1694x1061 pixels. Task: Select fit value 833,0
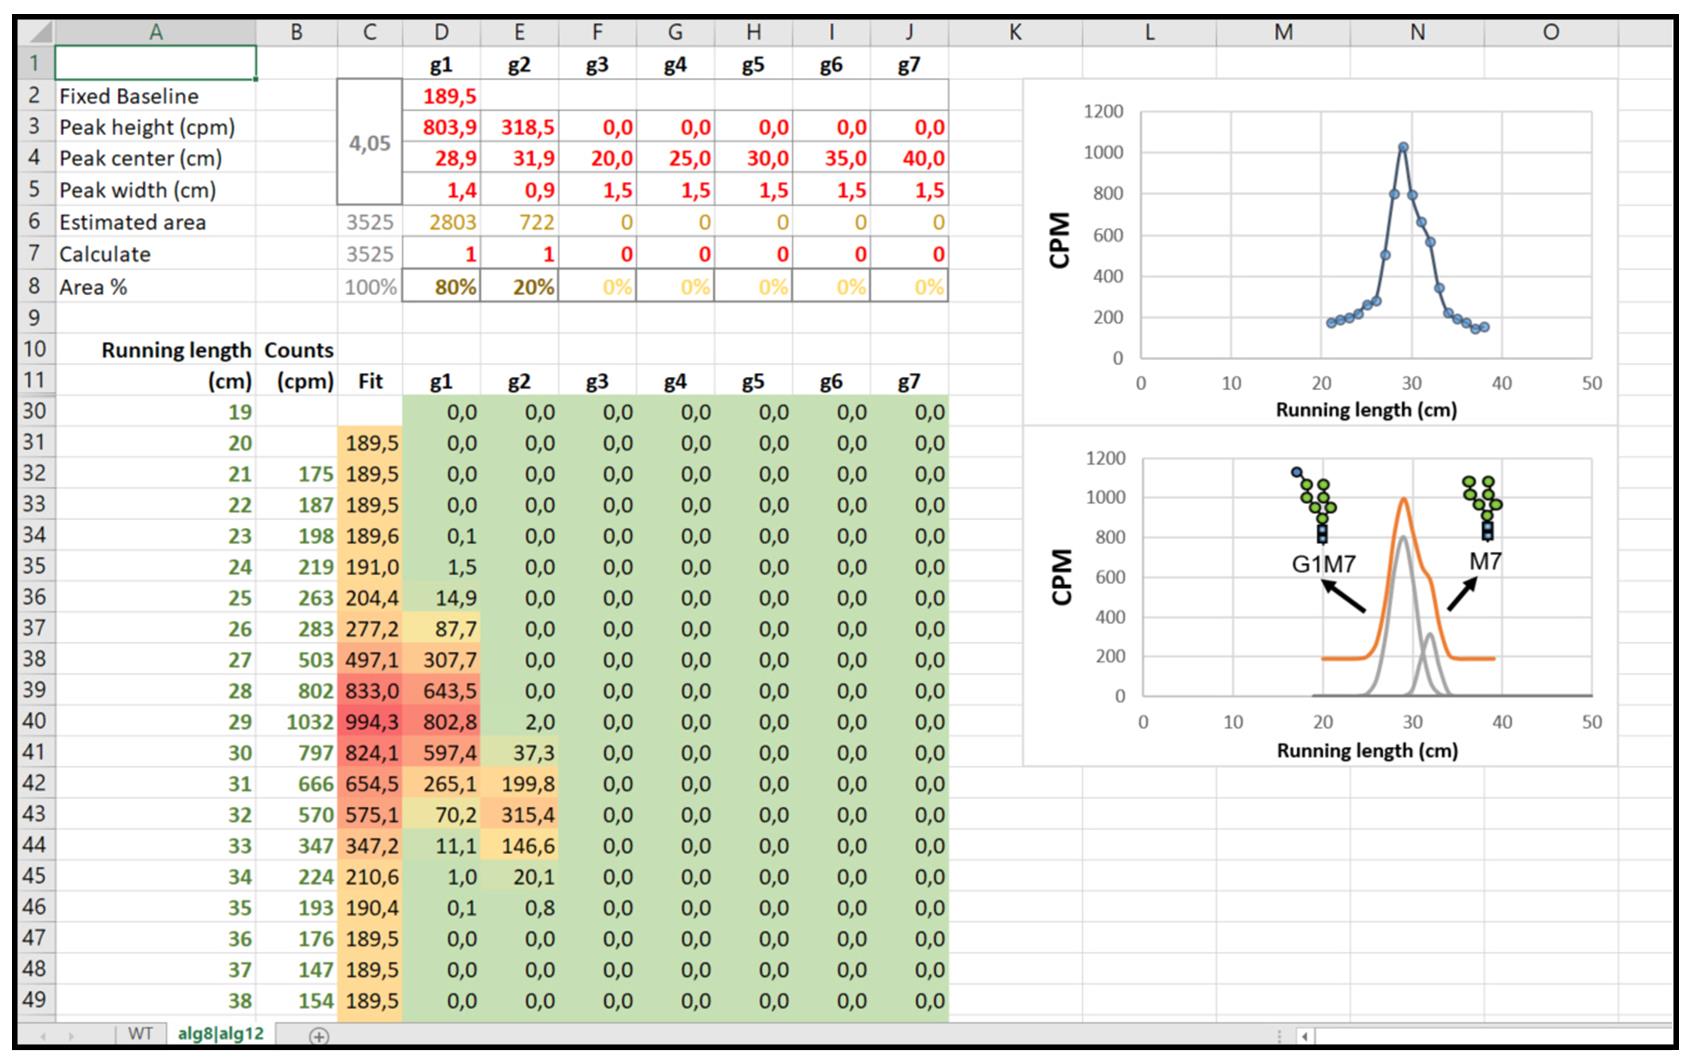[x=370, y=690]
